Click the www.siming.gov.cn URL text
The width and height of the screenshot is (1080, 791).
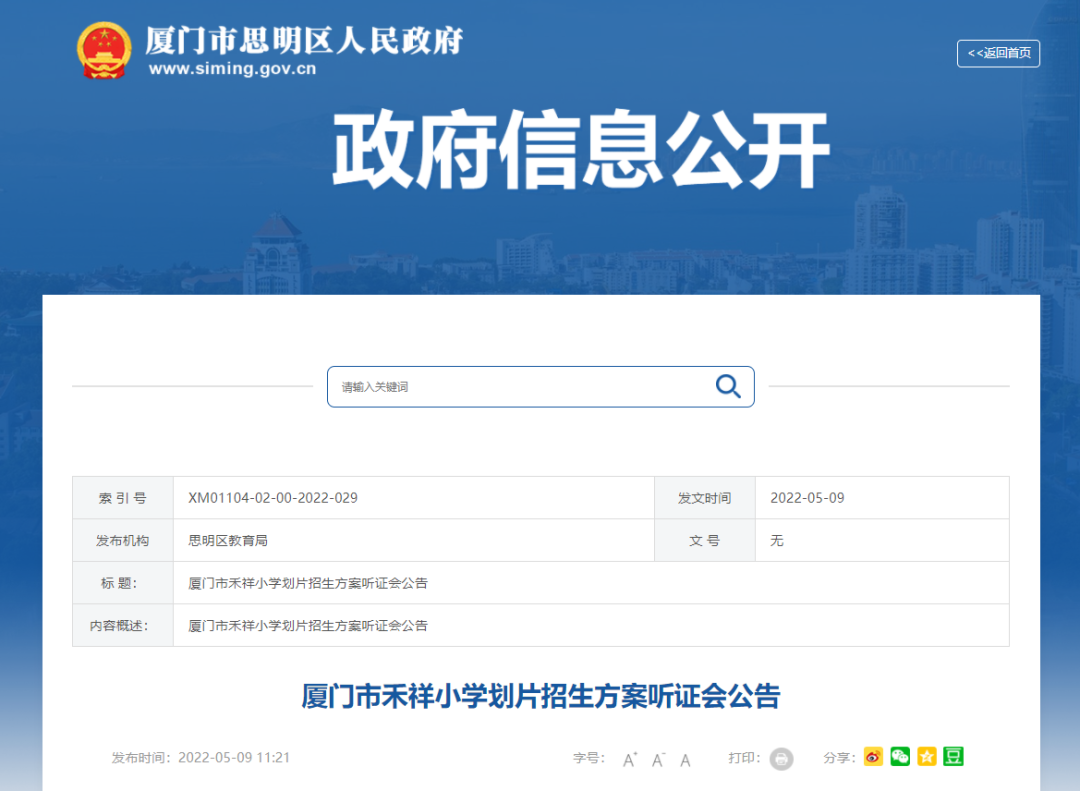point(232,69)
